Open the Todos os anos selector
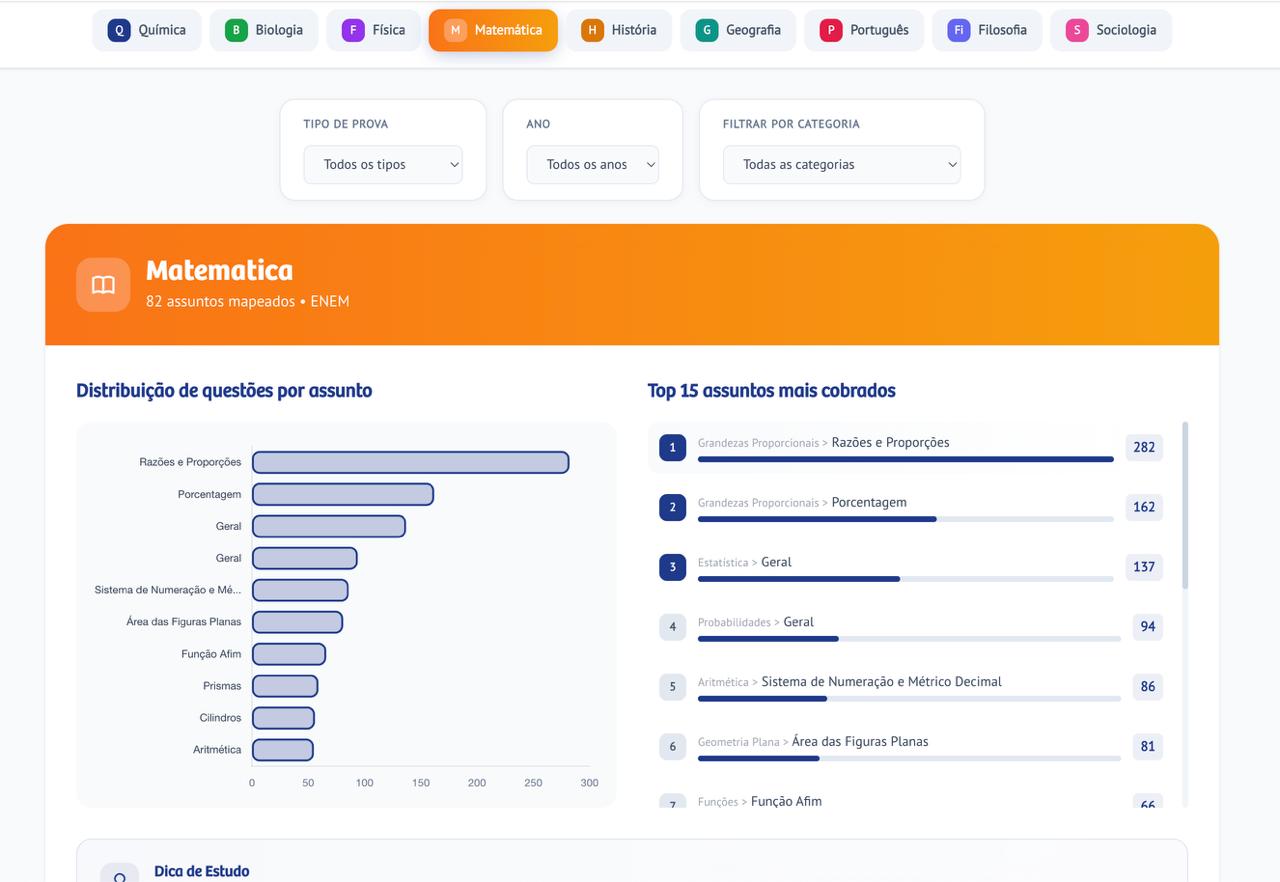The image size is (1280, 882). click(x=593, y=164)
